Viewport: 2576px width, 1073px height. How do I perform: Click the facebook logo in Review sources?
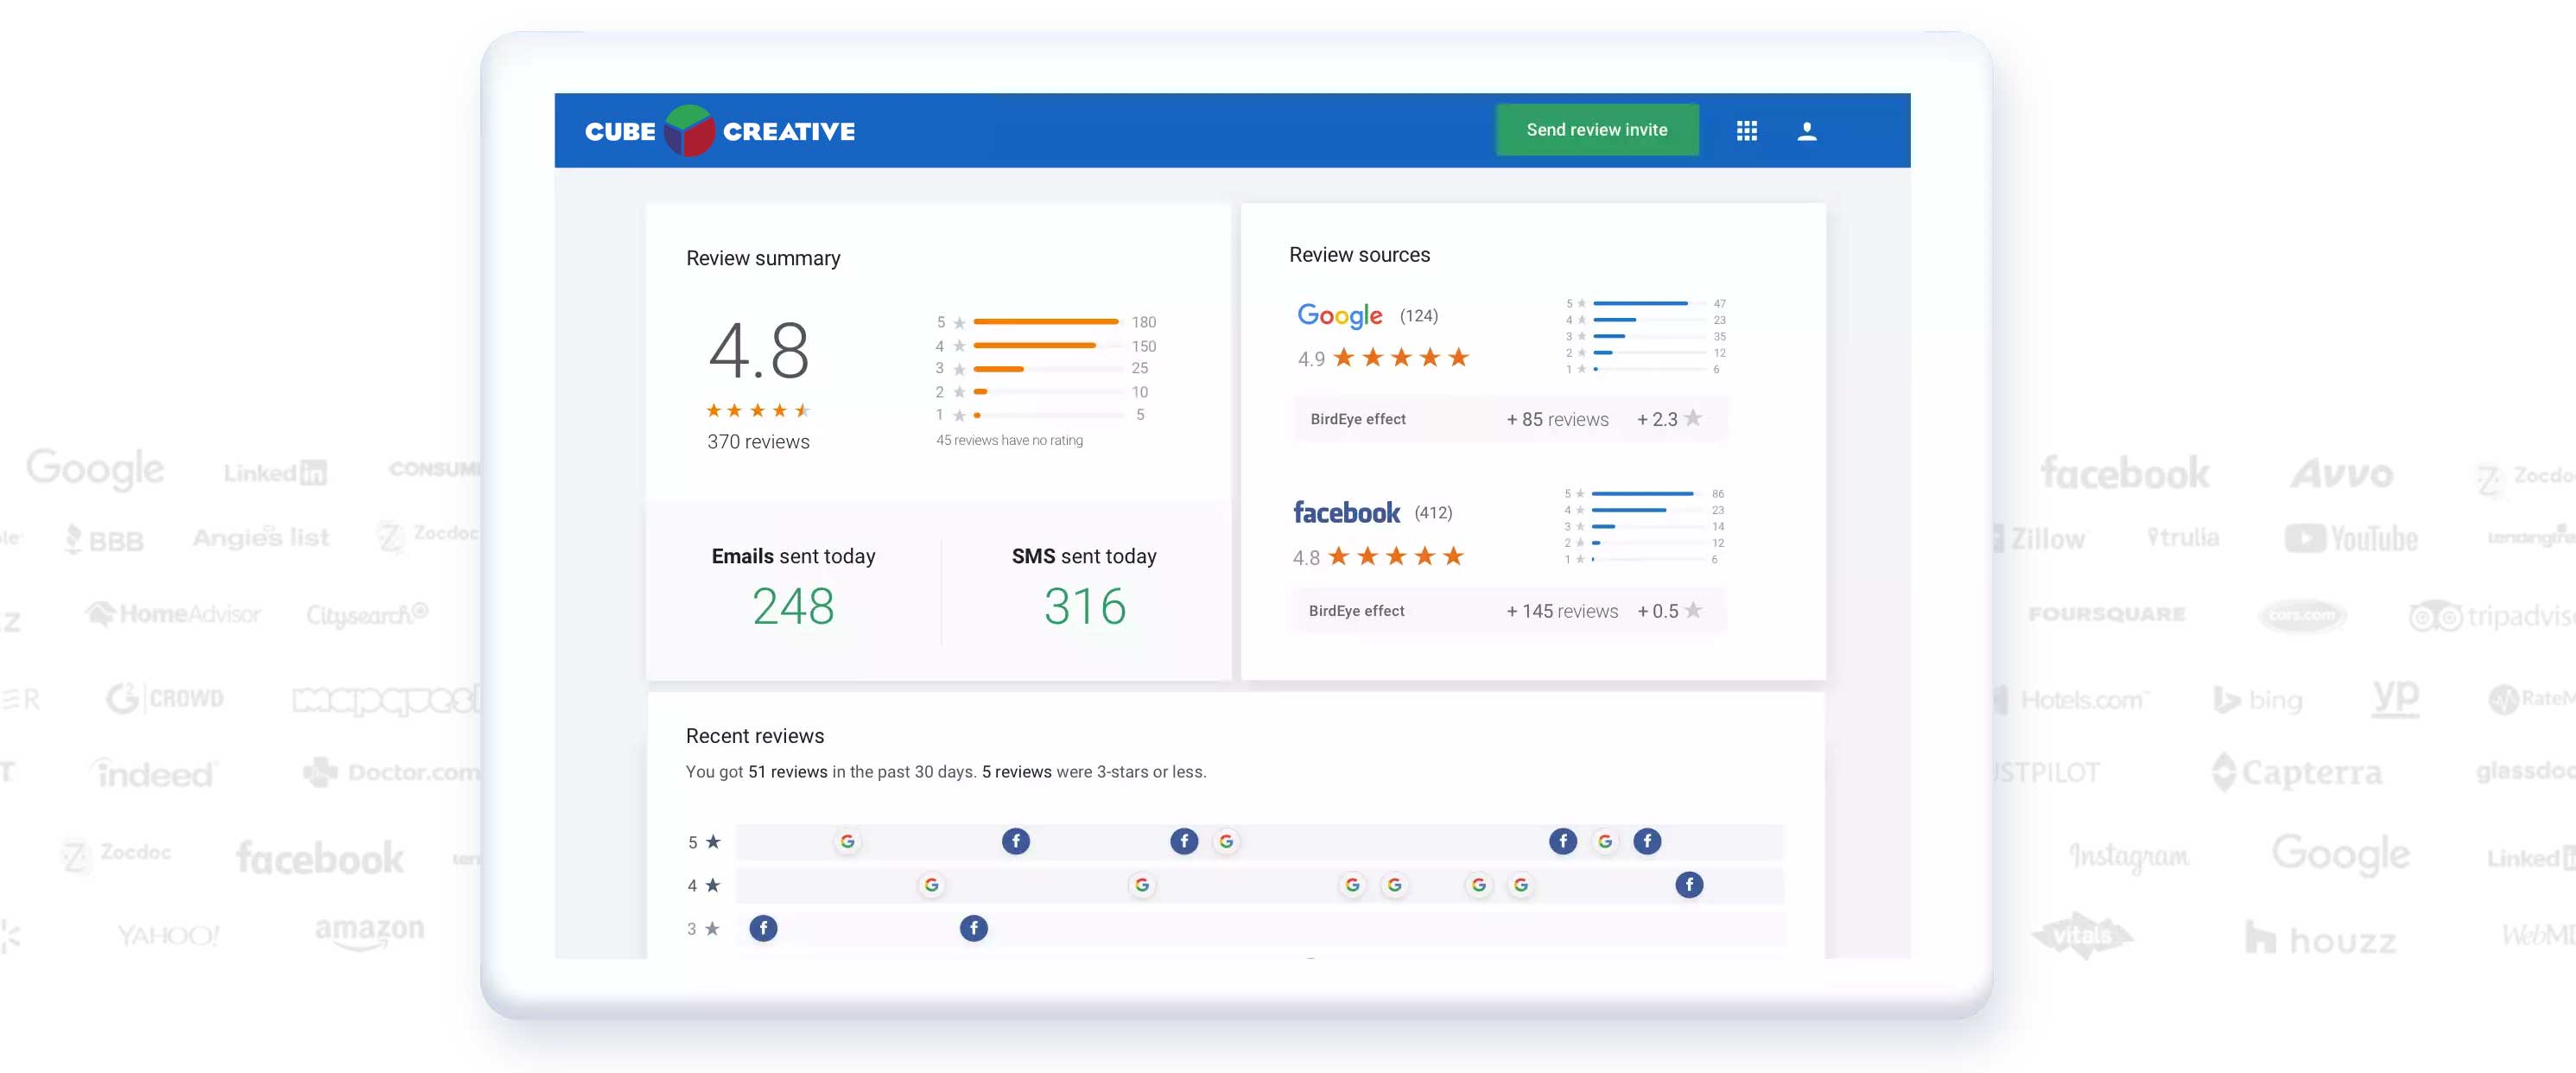pos(1346,512)
